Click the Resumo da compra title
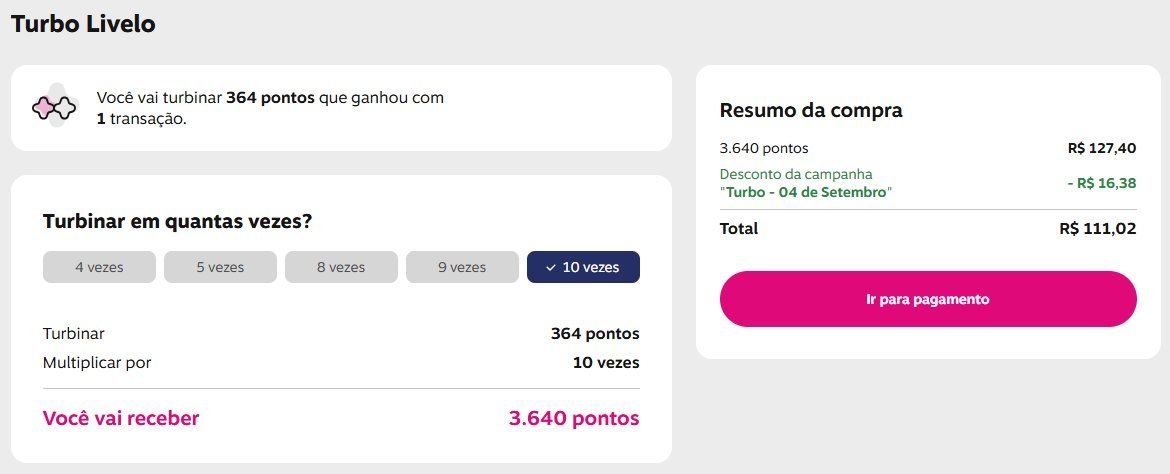Screen dimensions: 1170x474 (x=810, y=110)
